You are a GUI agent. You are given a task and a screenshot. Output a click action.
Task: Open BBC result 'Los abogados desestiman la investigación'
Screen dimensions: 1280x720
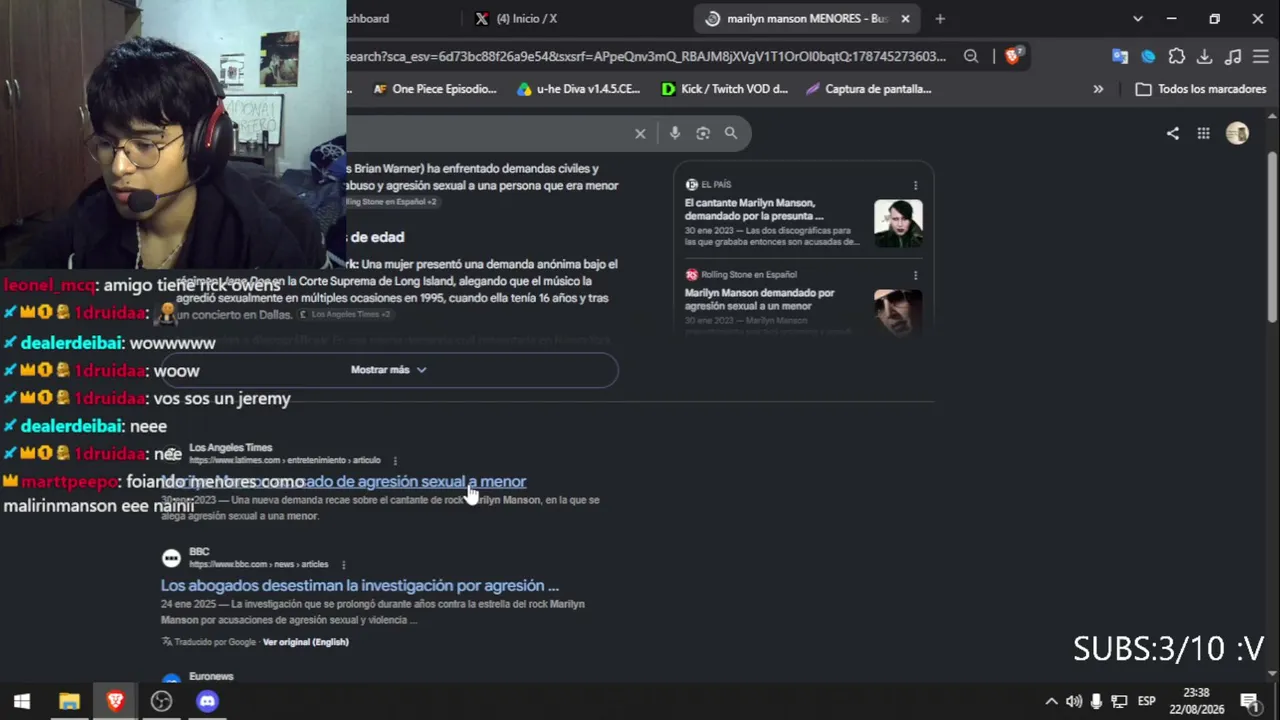360,586
